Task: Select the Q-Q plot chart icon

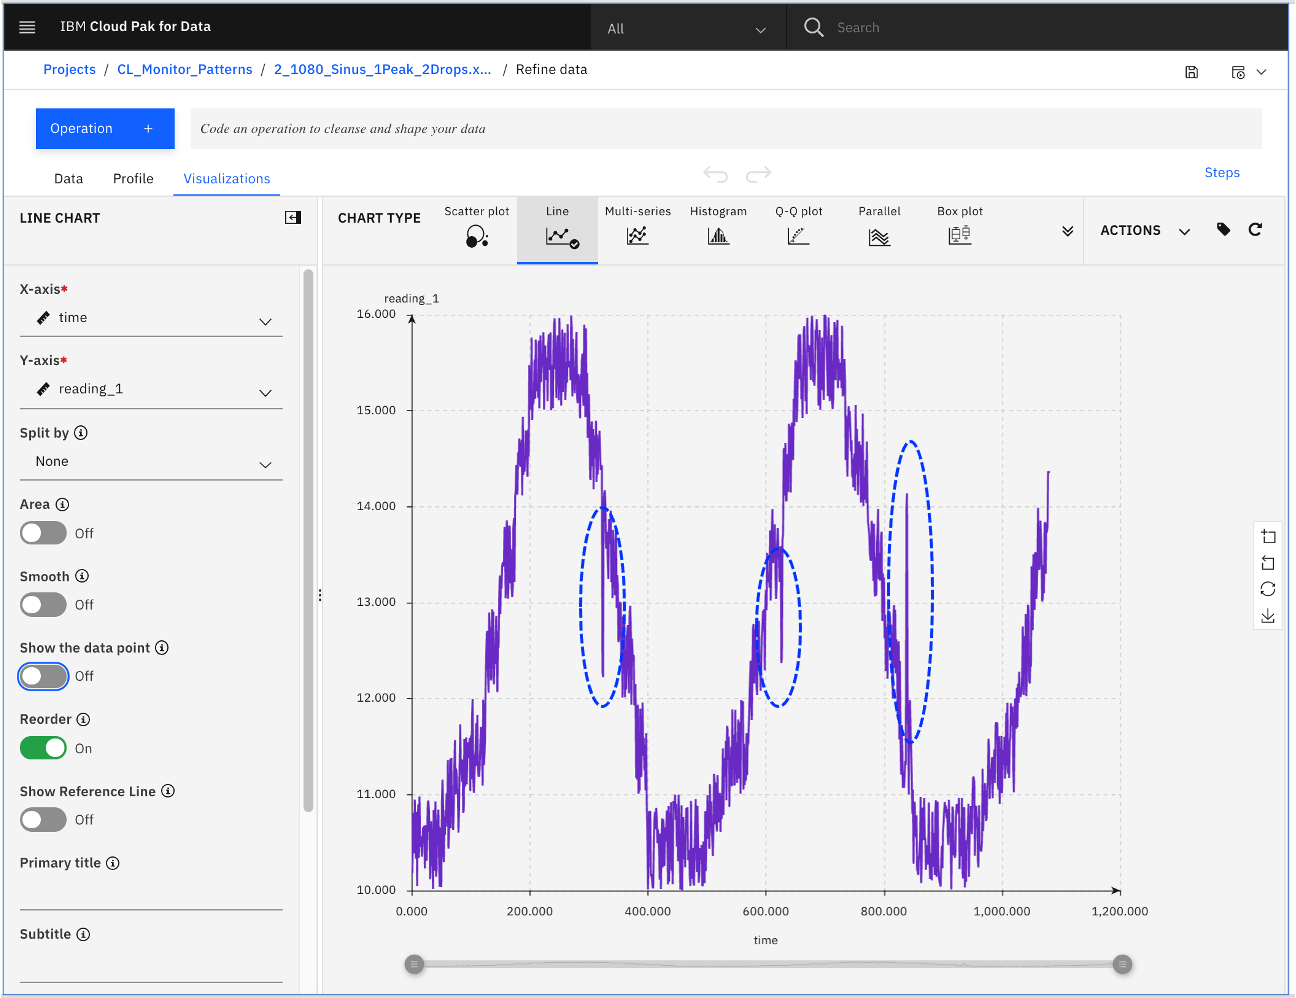Action: tap(798, 236)
